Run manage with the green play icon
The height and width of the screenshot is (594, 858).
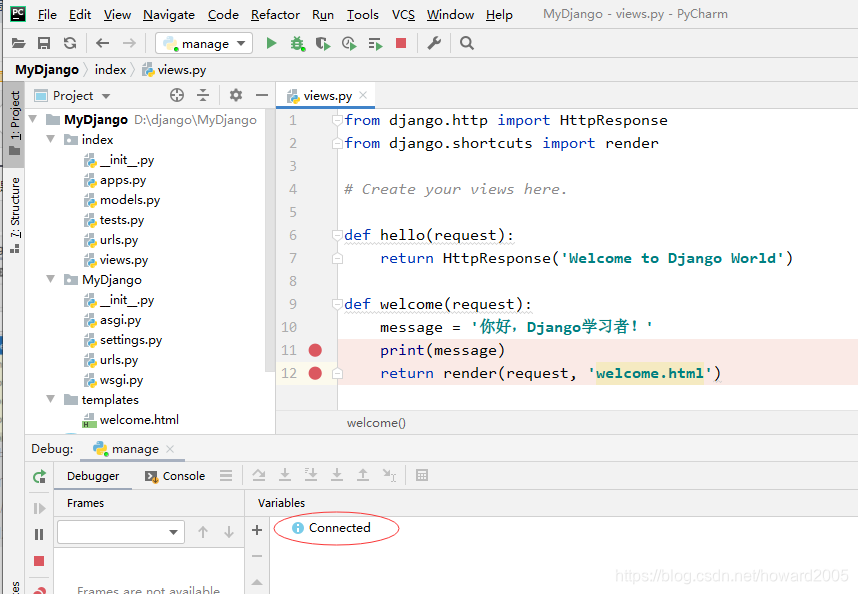271,43
